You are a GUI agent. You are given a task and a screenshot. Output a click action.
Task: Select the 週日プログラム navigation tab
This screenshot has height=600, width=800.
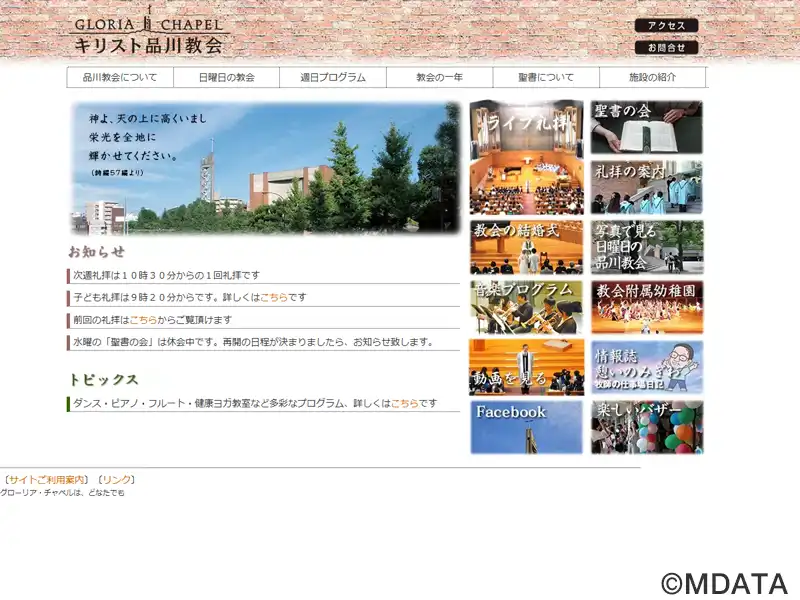coord(333,75)
